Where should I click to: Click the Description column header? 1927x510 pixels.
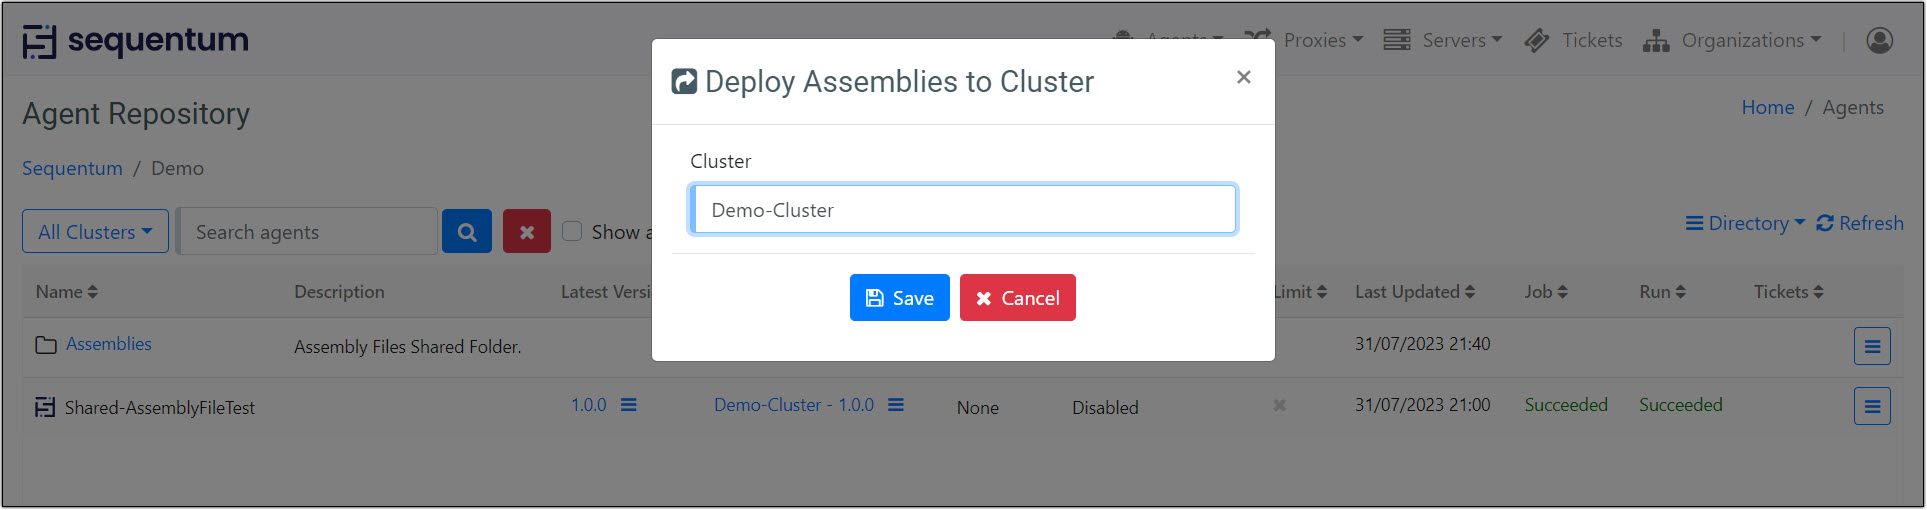[339, 292]
